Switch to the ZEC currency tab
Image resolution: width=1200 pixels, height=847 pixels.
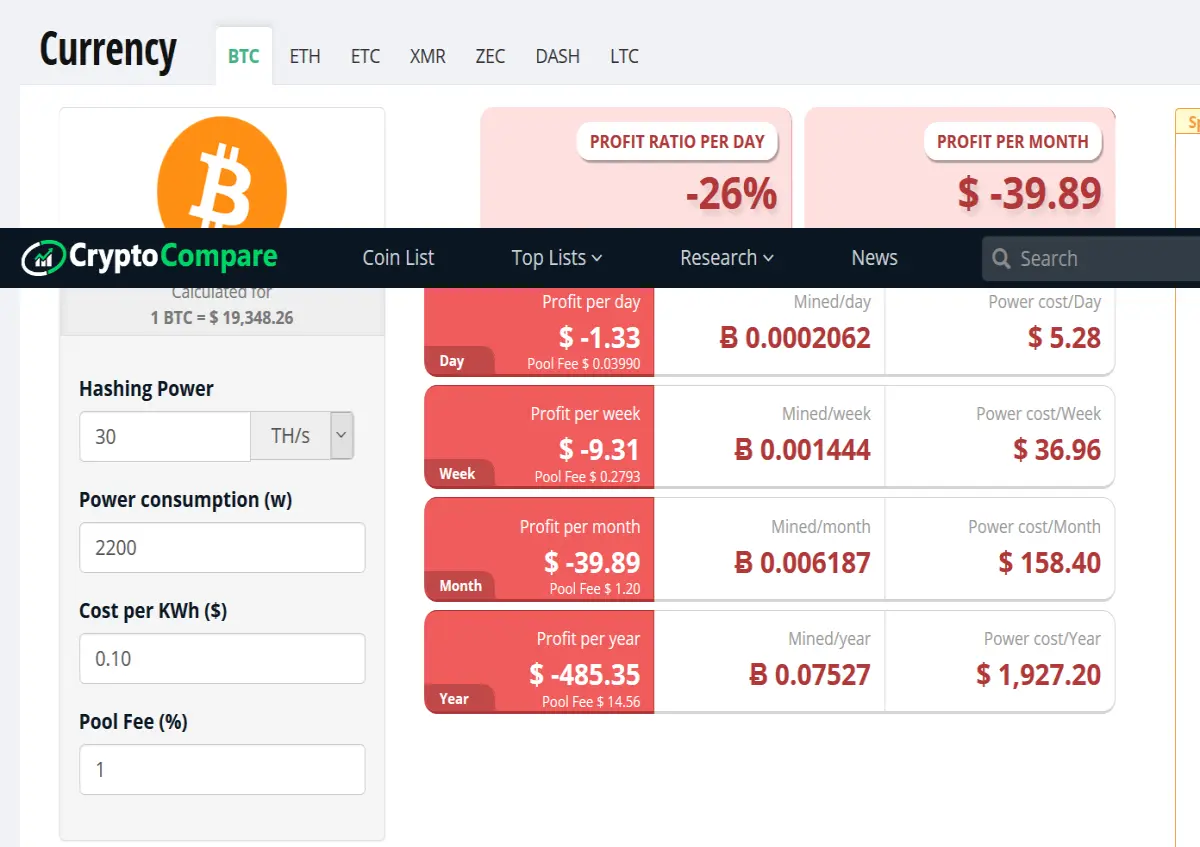[490, 56]
